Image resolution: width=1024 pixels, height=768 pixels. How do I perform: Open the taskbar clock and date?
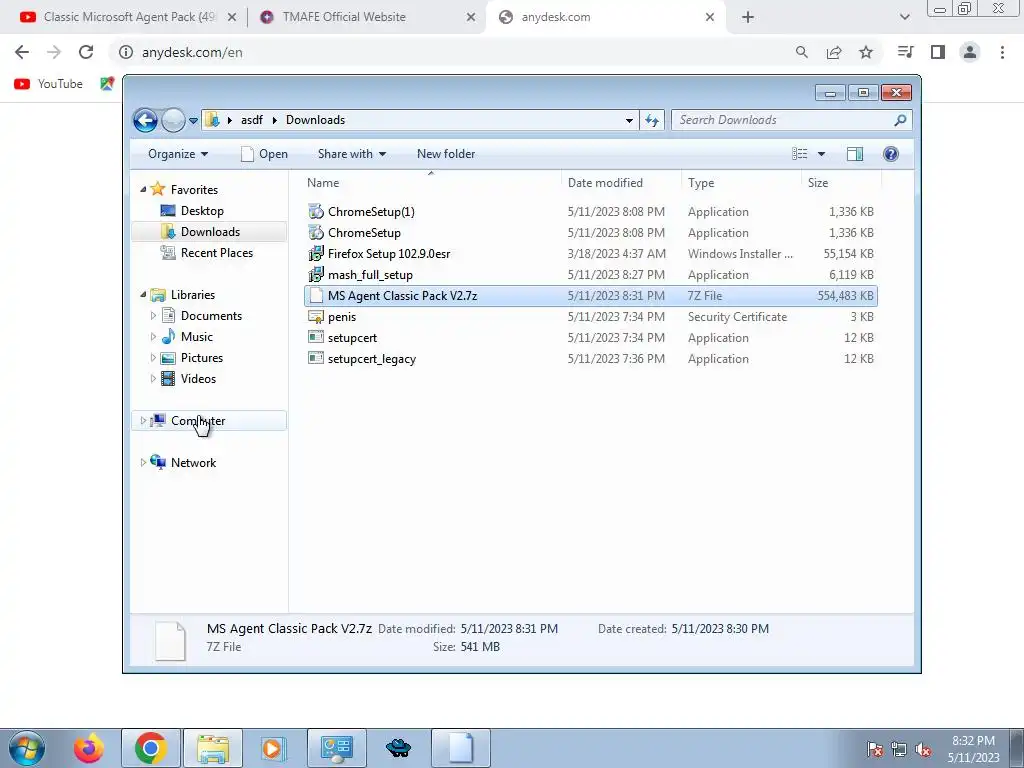(x=973, y=749)
